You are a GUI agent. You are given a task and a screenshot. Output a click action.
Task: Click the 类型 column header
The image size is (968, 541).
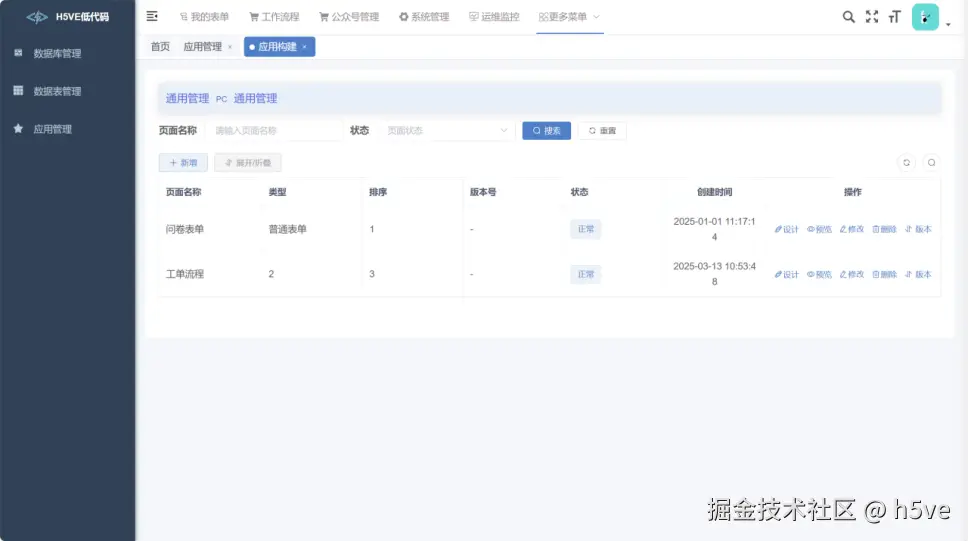tap(277, 192)
